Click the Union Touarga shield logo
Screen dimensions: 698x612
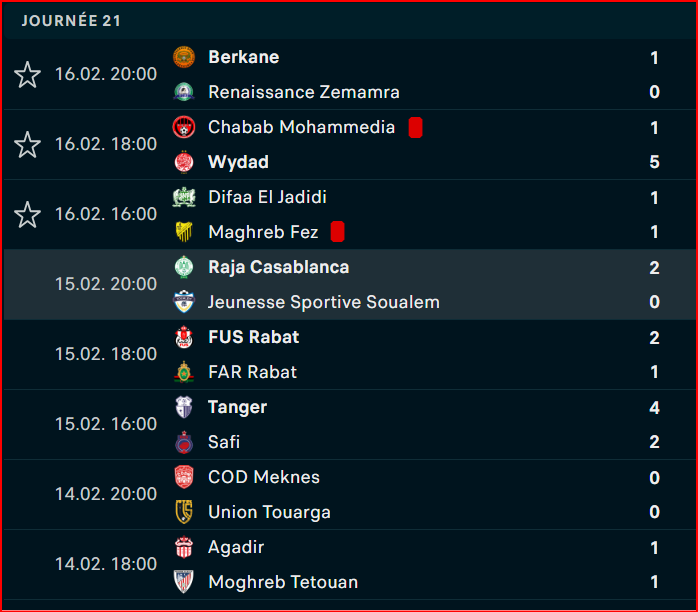point(184,512)
